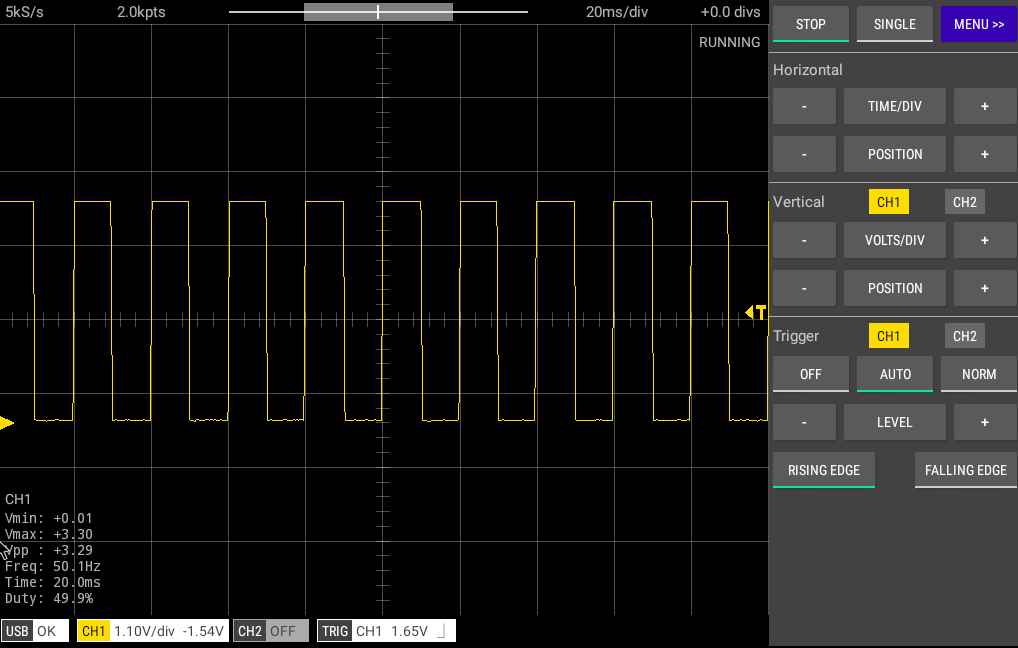Click the horizontal position overview bar
This screenshot has height=648, width=1018.
click(378, 12)
